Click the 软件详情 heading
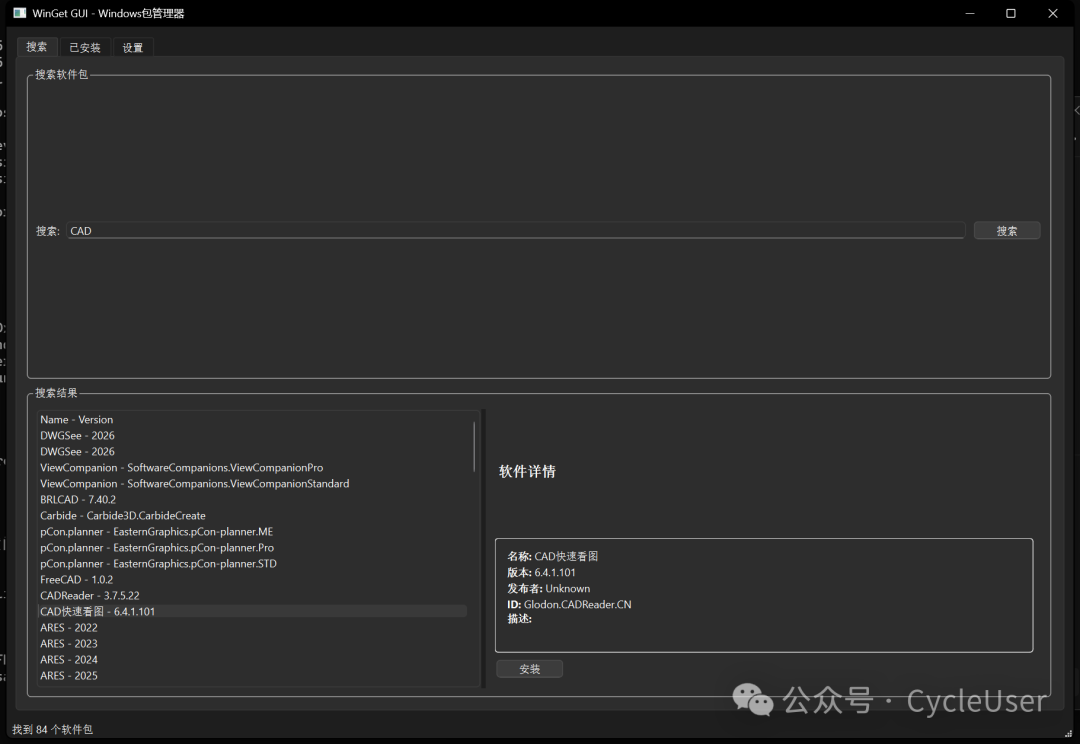Screen dimensions: 1080x744 pos(527,471)
